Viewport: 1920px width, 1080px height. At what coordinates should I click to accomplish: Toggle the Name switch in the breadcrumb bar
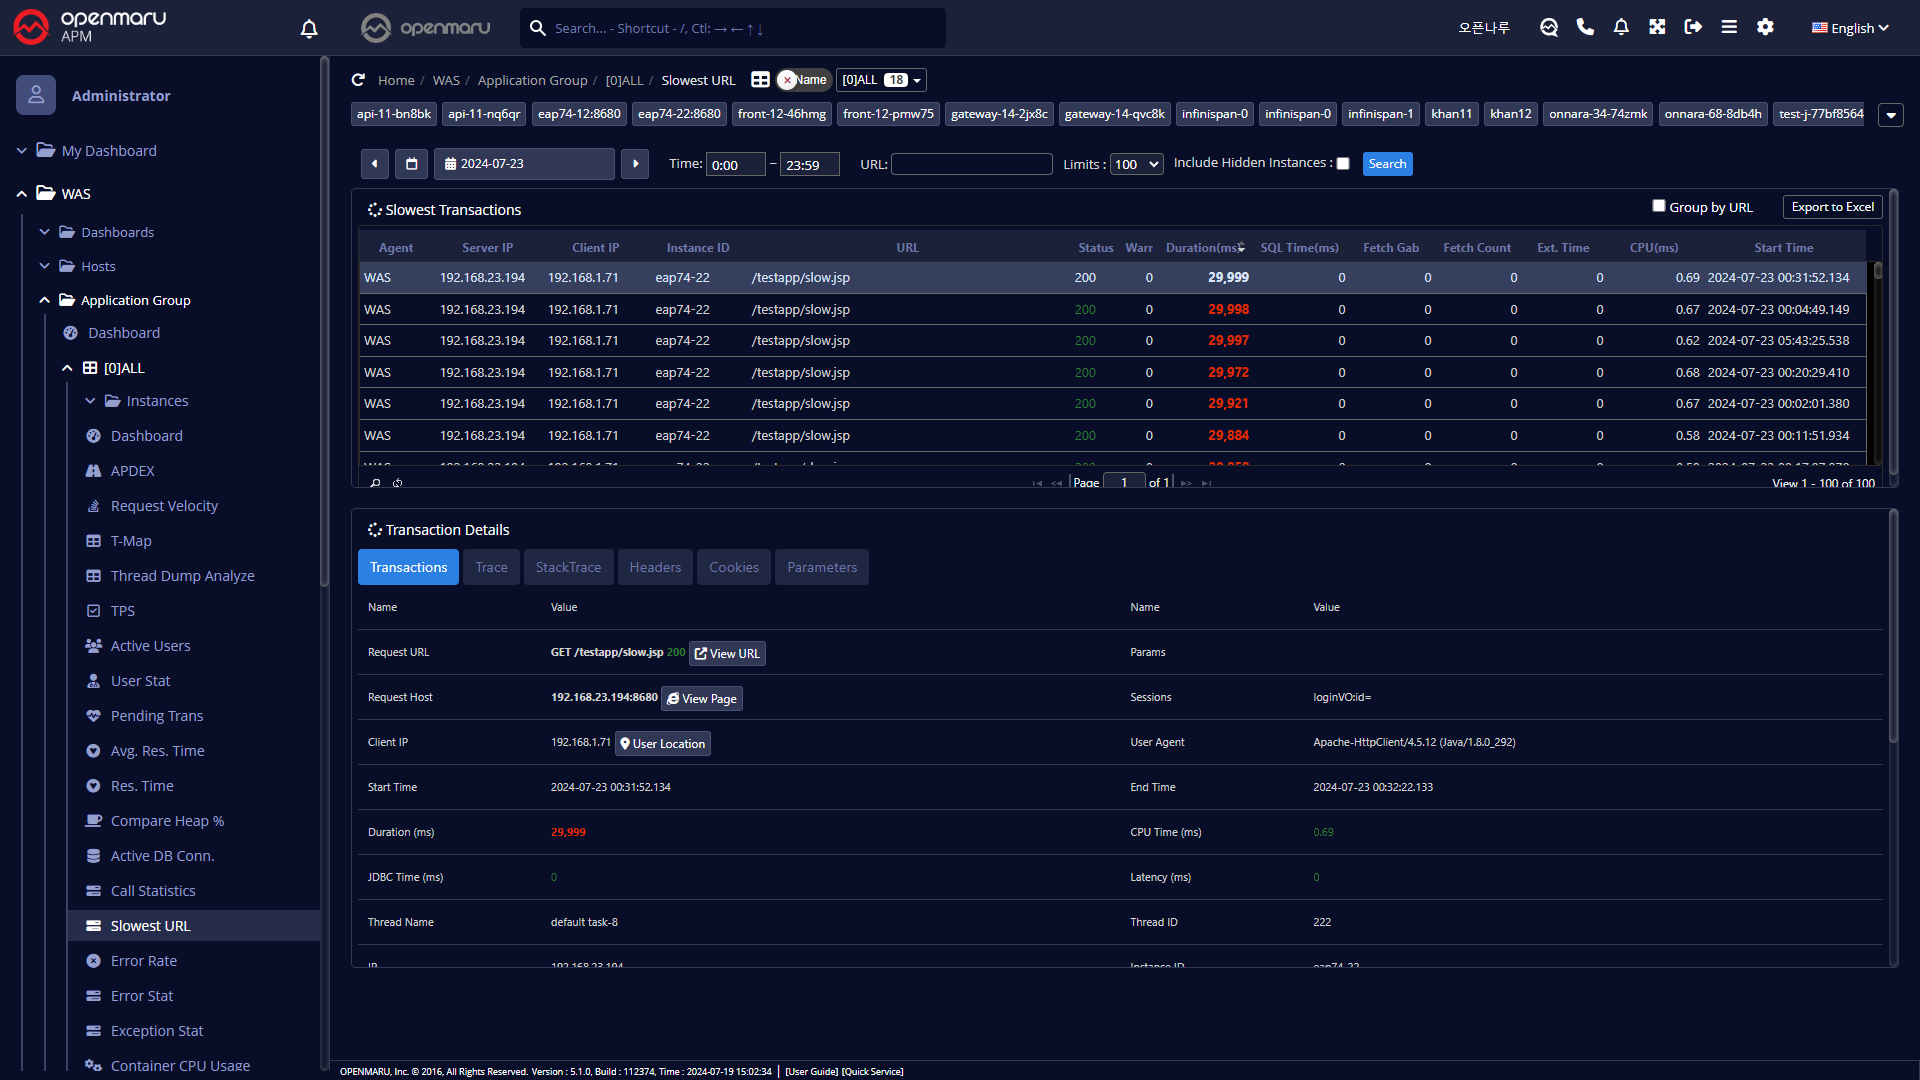pyautogui.click(x=803, y=80)
